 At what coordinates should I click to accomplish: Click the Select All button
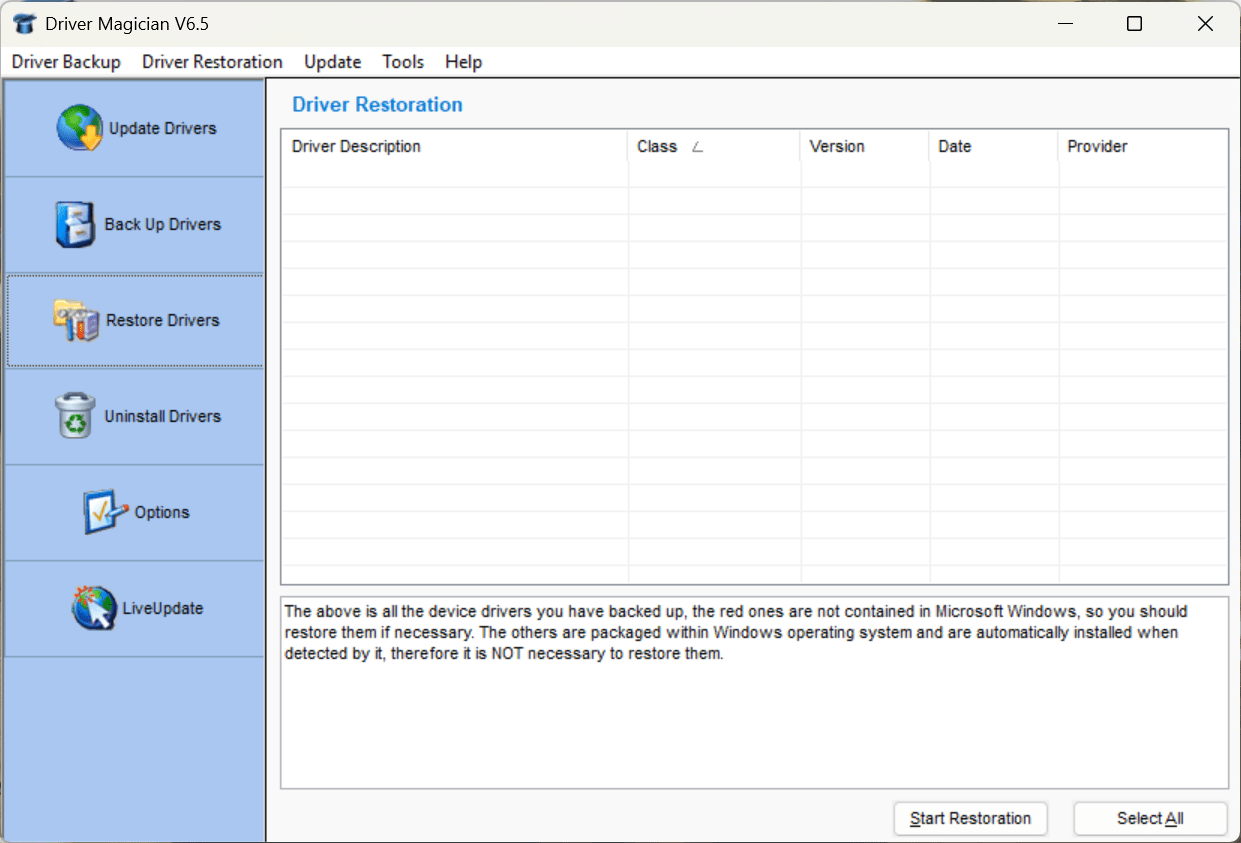click(x=1150, y=818)
